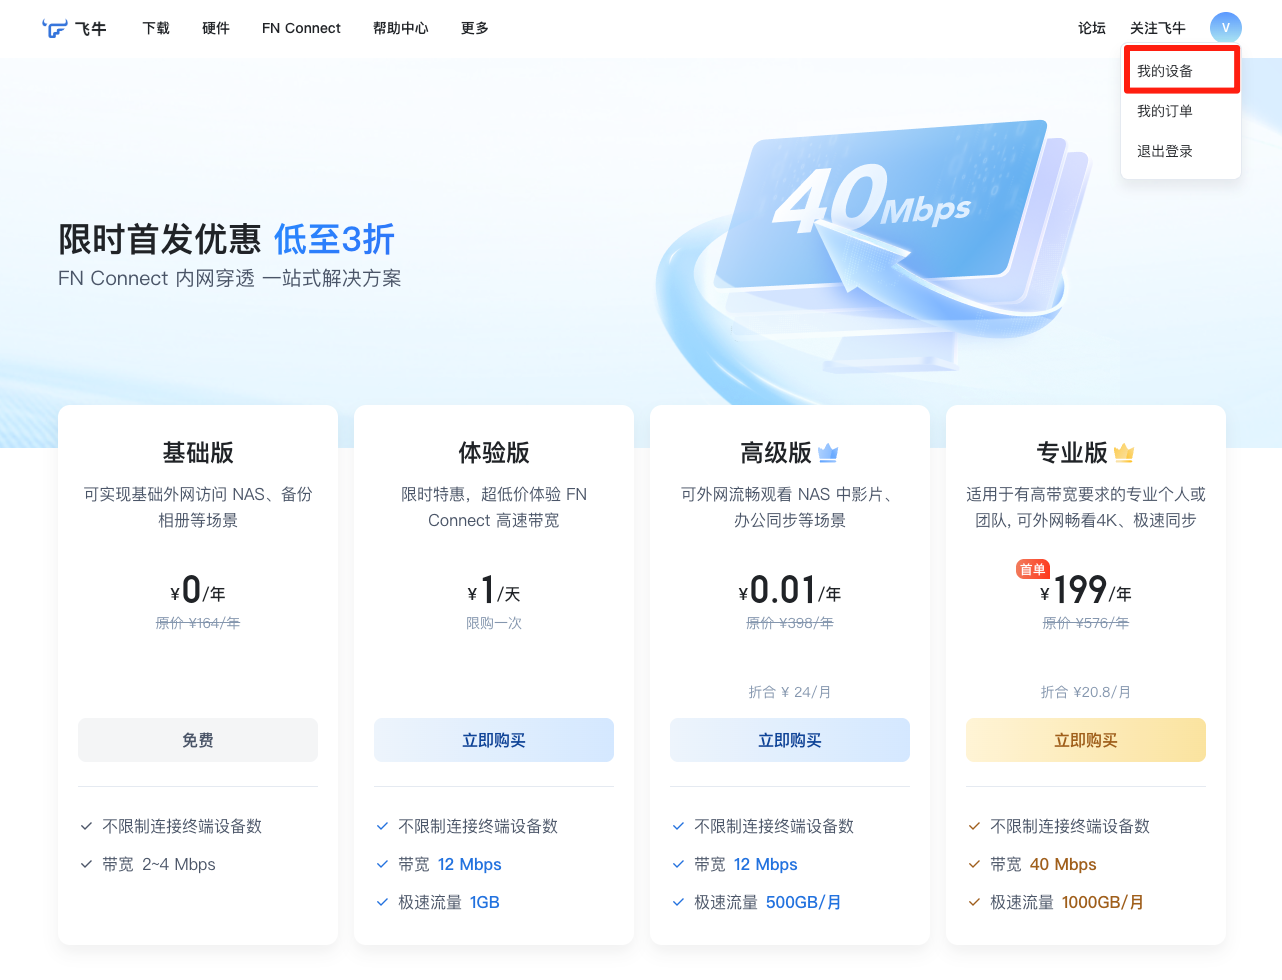Click the 高级版 plan title
1282x980 pixels.
pos(776,453)
